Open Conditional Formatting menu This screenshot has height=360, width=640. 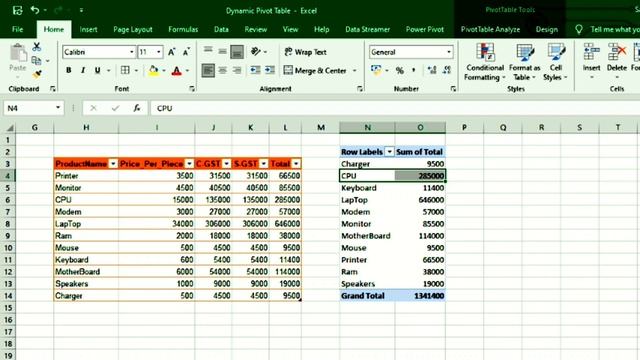485,62
